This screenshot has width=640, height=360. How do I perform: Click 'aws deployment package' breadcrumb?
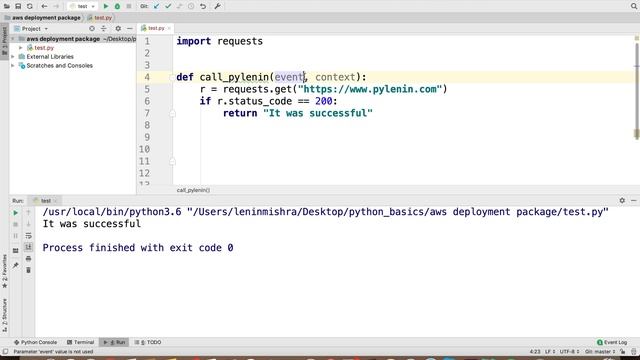46,18
